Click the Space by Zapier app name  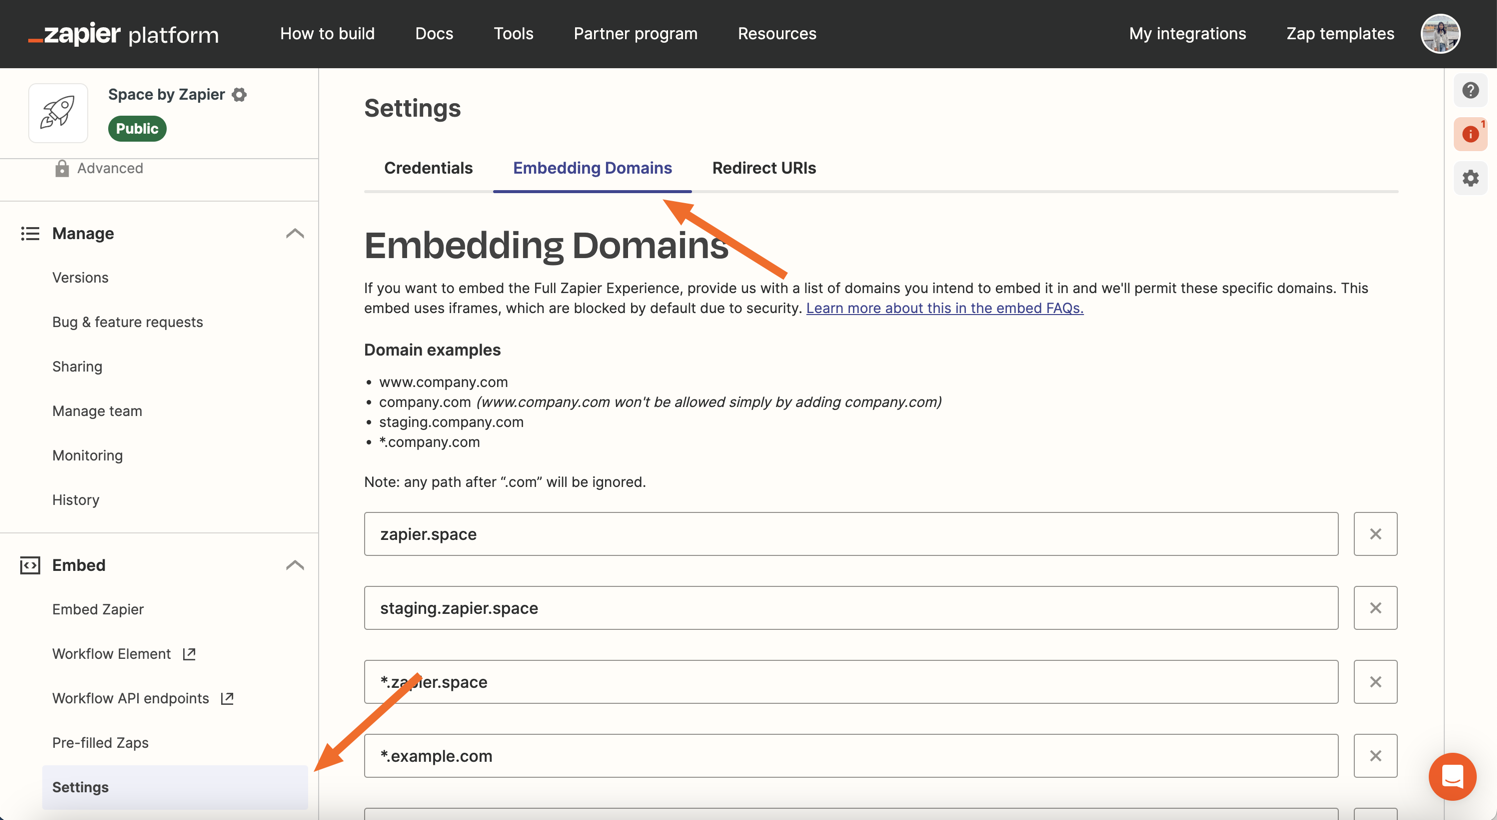point(166,94)
